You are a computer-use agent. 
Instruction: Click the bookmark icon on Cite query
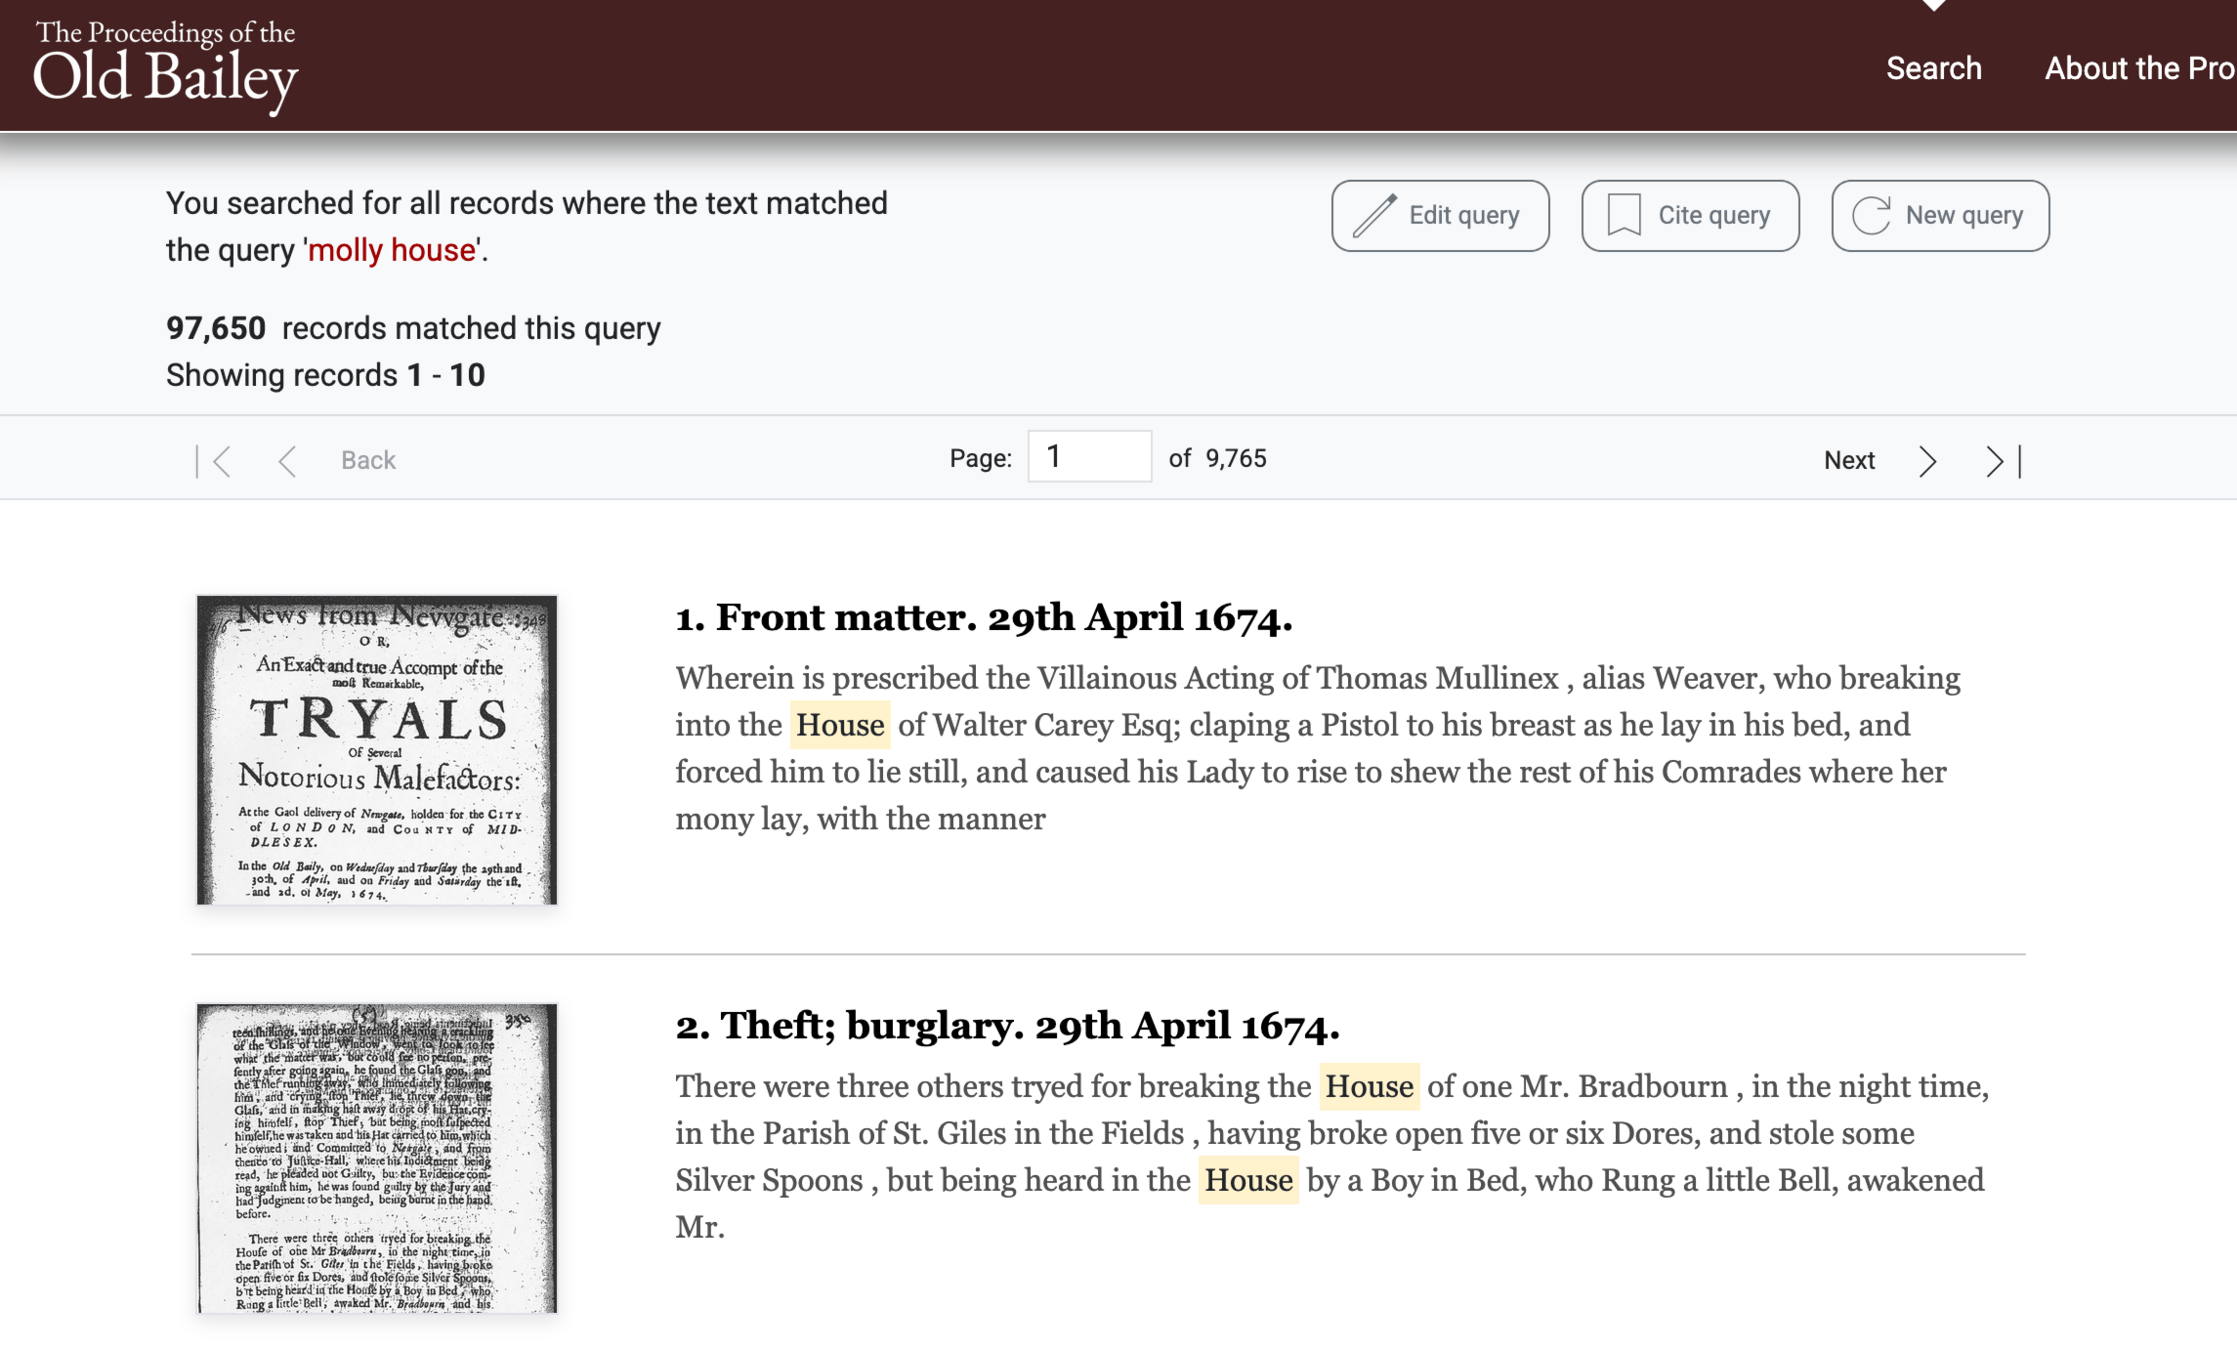point(1624,215)
